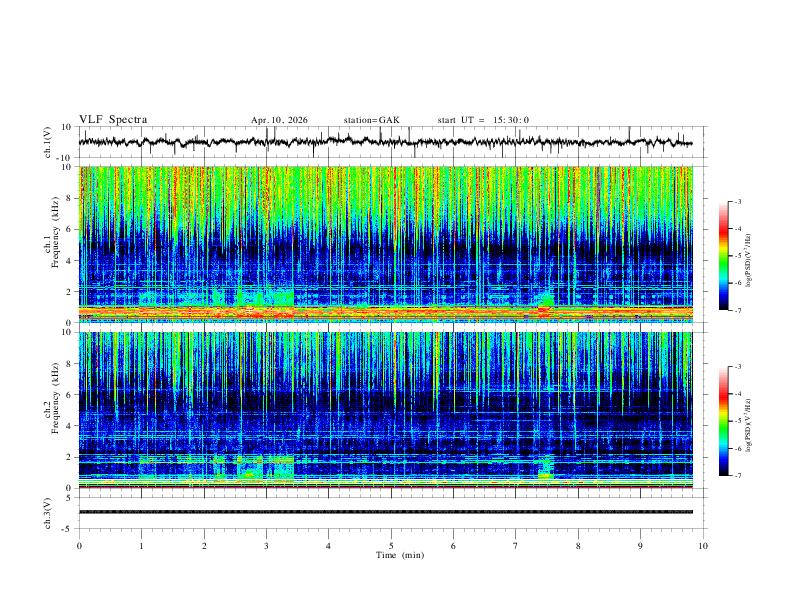Click the "ch.1(V)" waveform axis label
This screenshot has height=612, width=792.
click(x=48, y=142)
